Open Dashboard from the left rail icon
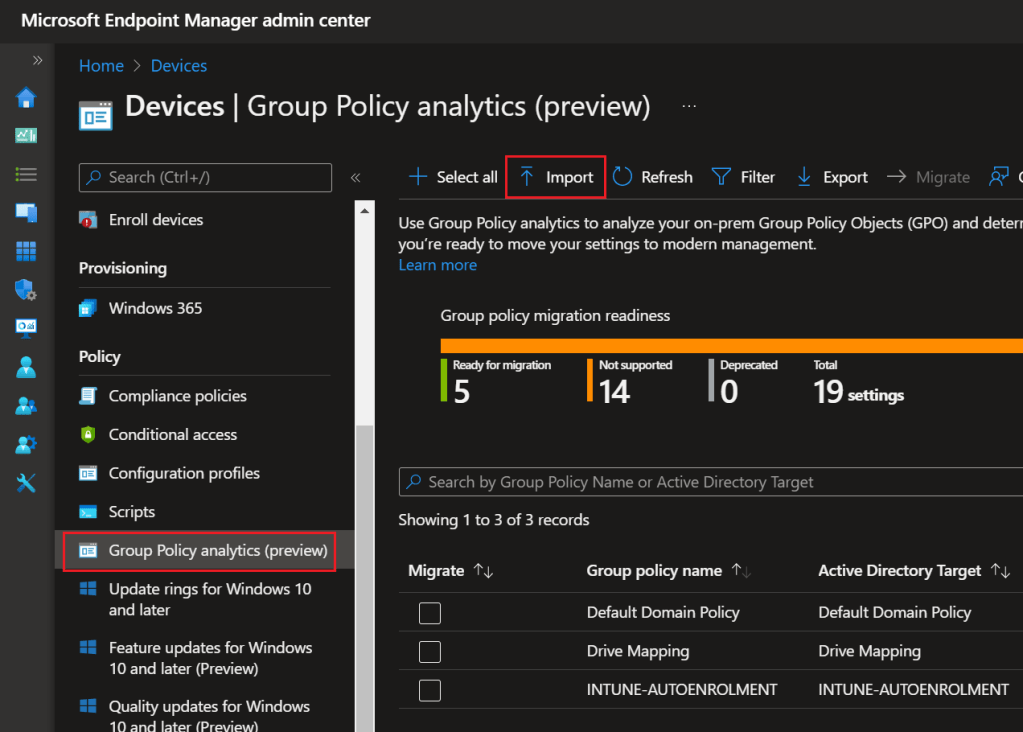Image resolution: width=1023 pixels, height=732 pixels. (26, 136)
